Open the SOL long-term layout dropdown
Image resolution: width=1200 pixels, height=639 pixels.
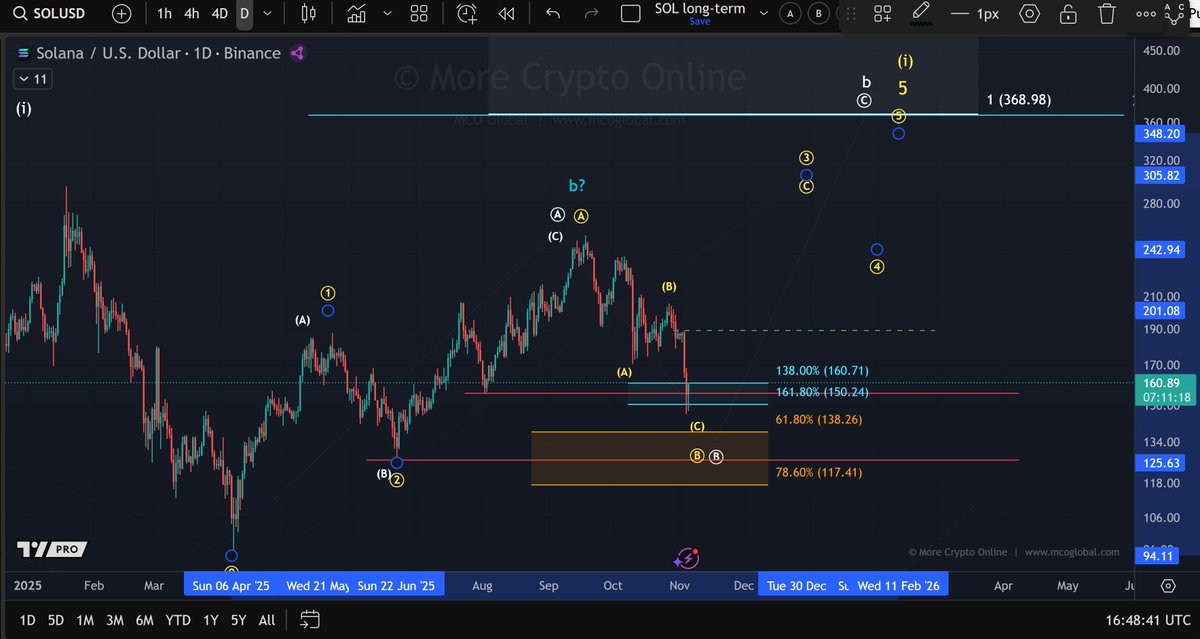[763, 12]
